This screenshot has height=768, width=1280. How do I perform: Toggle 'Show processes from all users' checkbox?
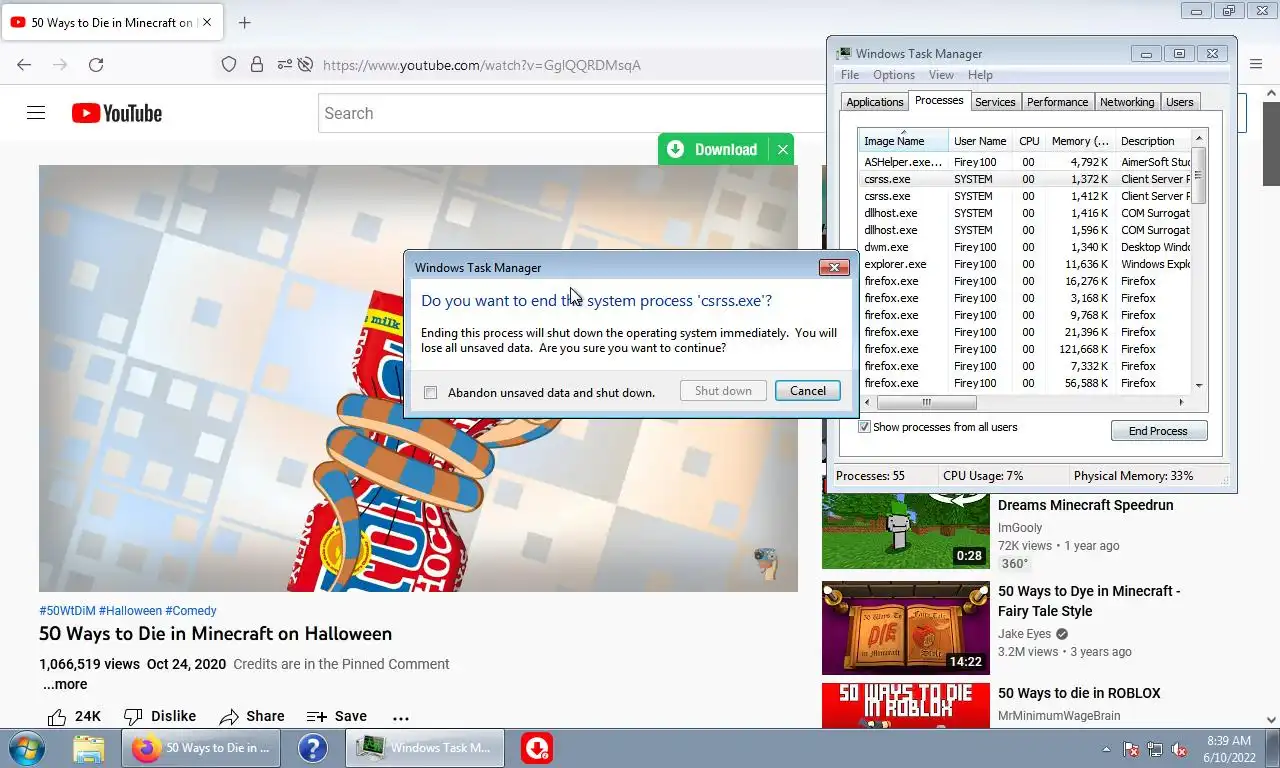(865, 427)
